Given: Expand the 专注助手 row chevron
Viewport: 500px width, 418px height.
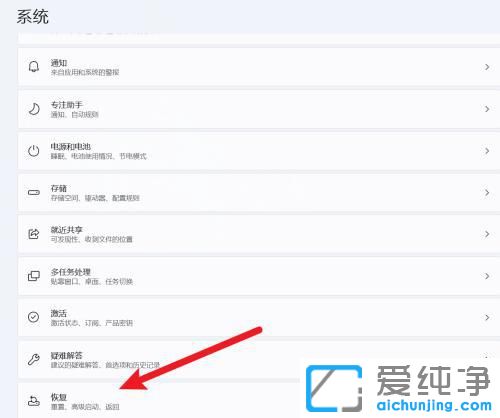Looking at the screenshot, I should coord(487,109).
